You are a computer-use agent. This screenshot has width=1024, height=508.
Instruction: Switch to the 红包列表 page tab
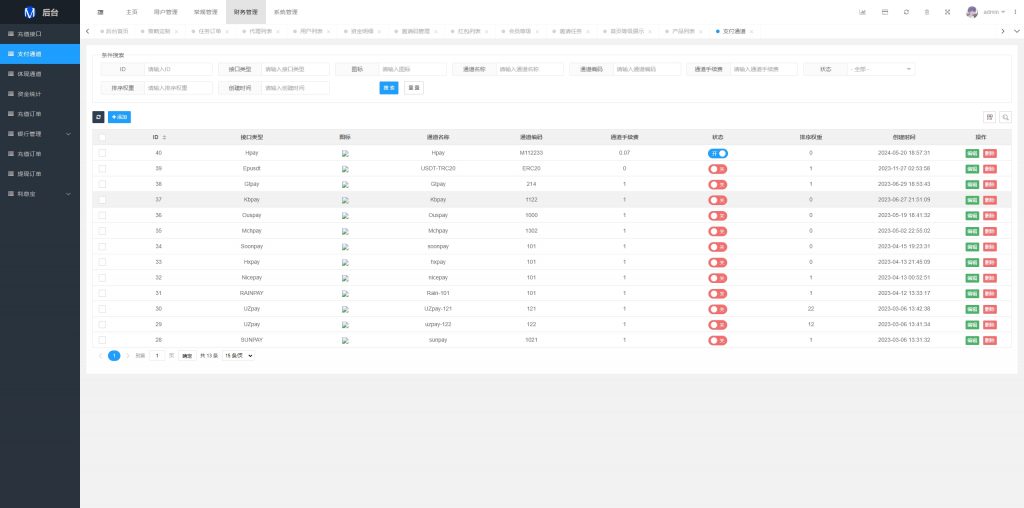pyautogui.click(x=469, y=31)
